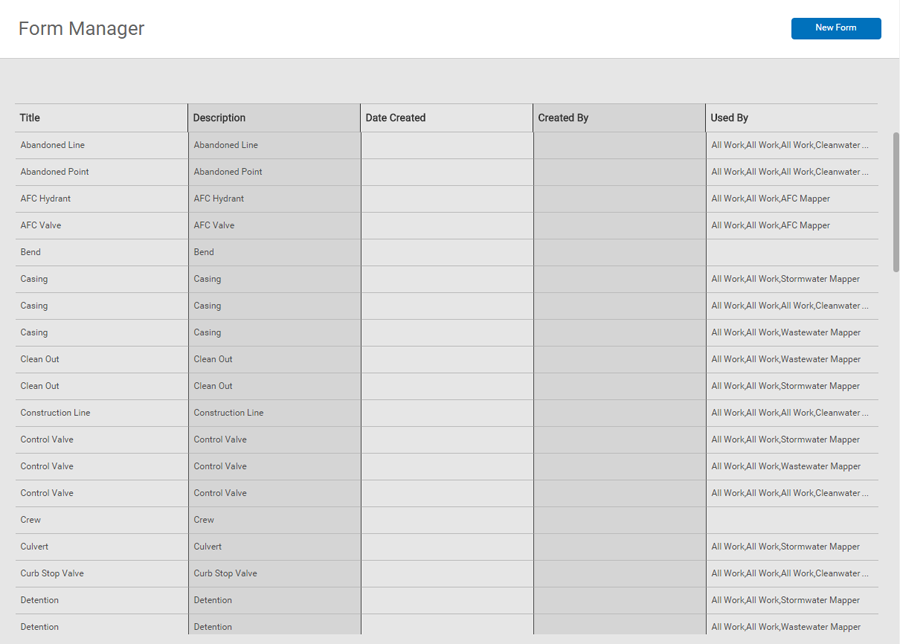
Task: Click Detention title in Wastewater Mapper row
Action: point(40,627)
